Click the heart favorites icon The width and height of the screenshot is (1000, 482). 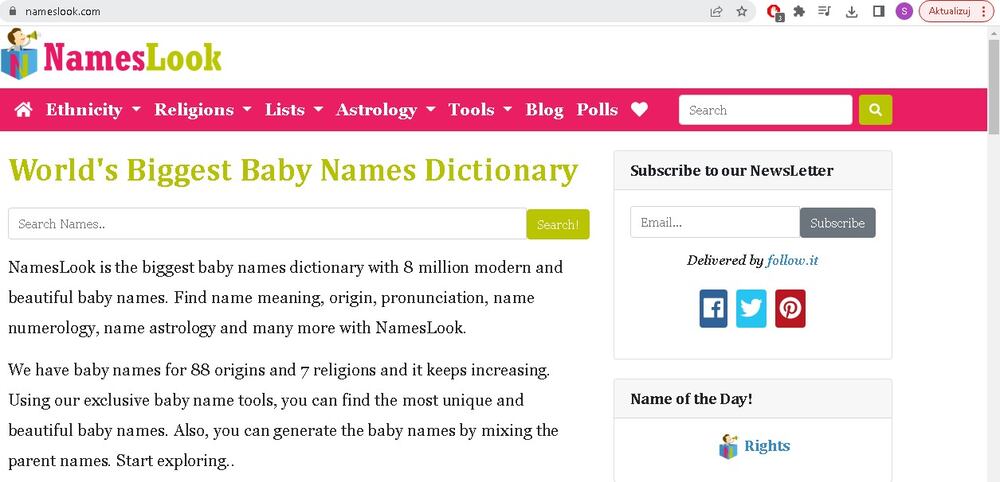tap(639, 110)
